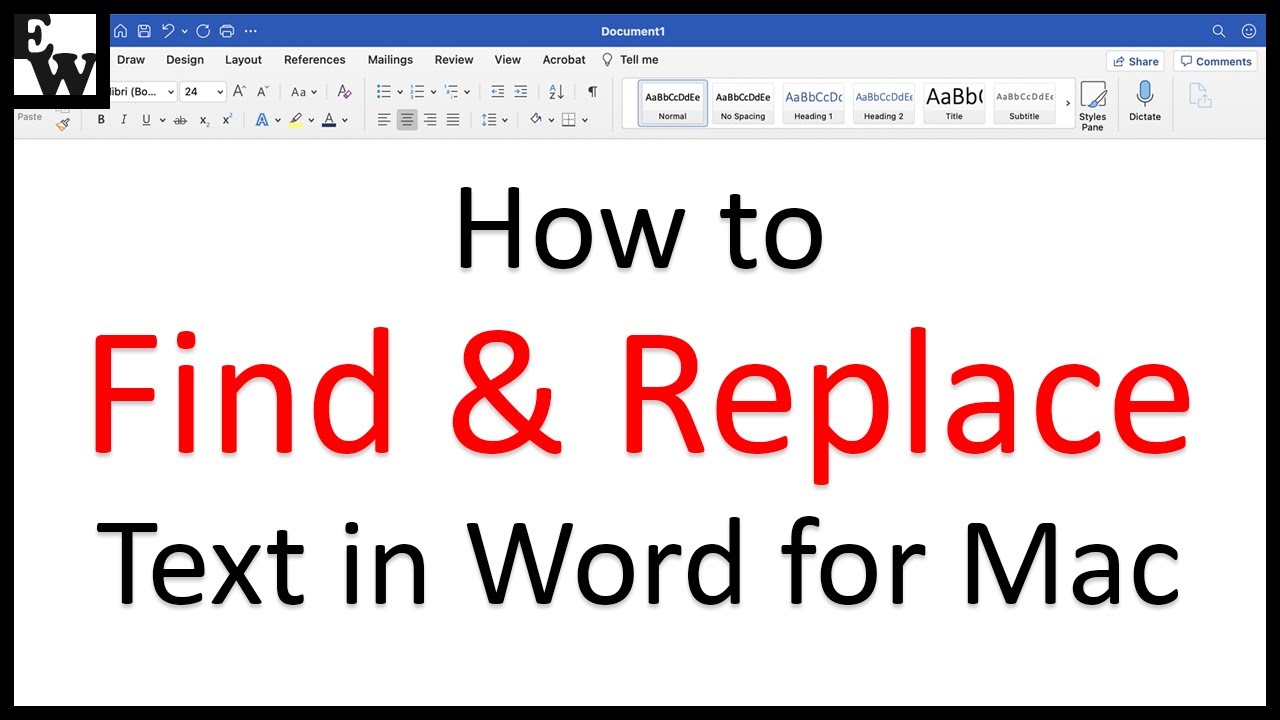The image size is (1280, 720).
Task: Open the paragraph shading paint bucket
Action: point(536,120)
